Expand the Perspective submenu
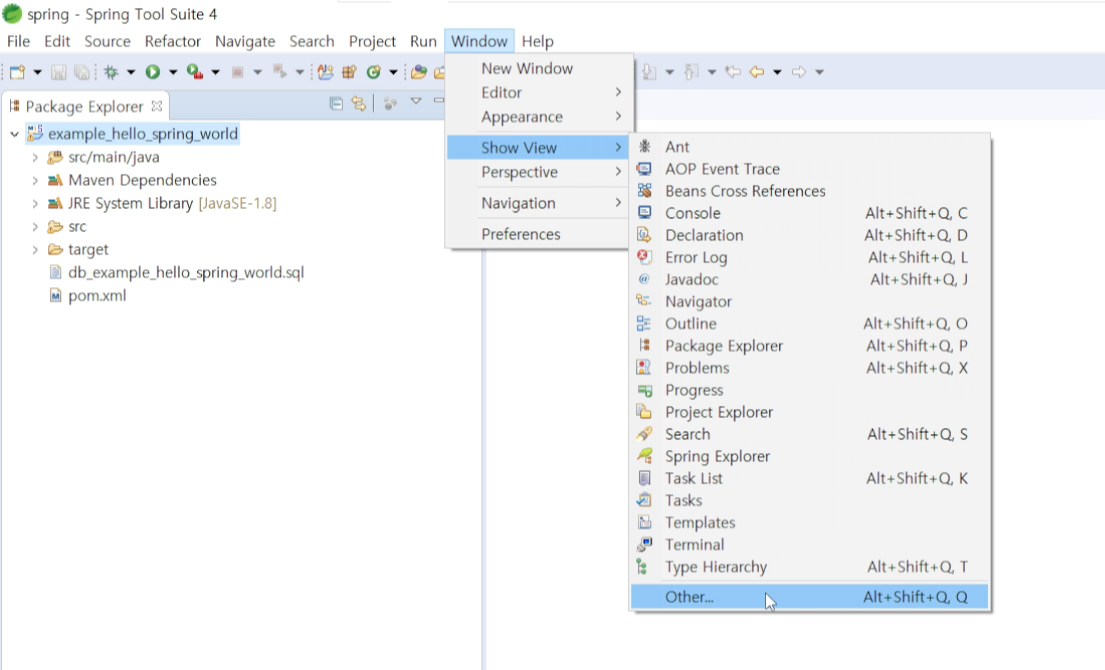Viewport: 1105px width, 670px height. click(x=538, y=172)
